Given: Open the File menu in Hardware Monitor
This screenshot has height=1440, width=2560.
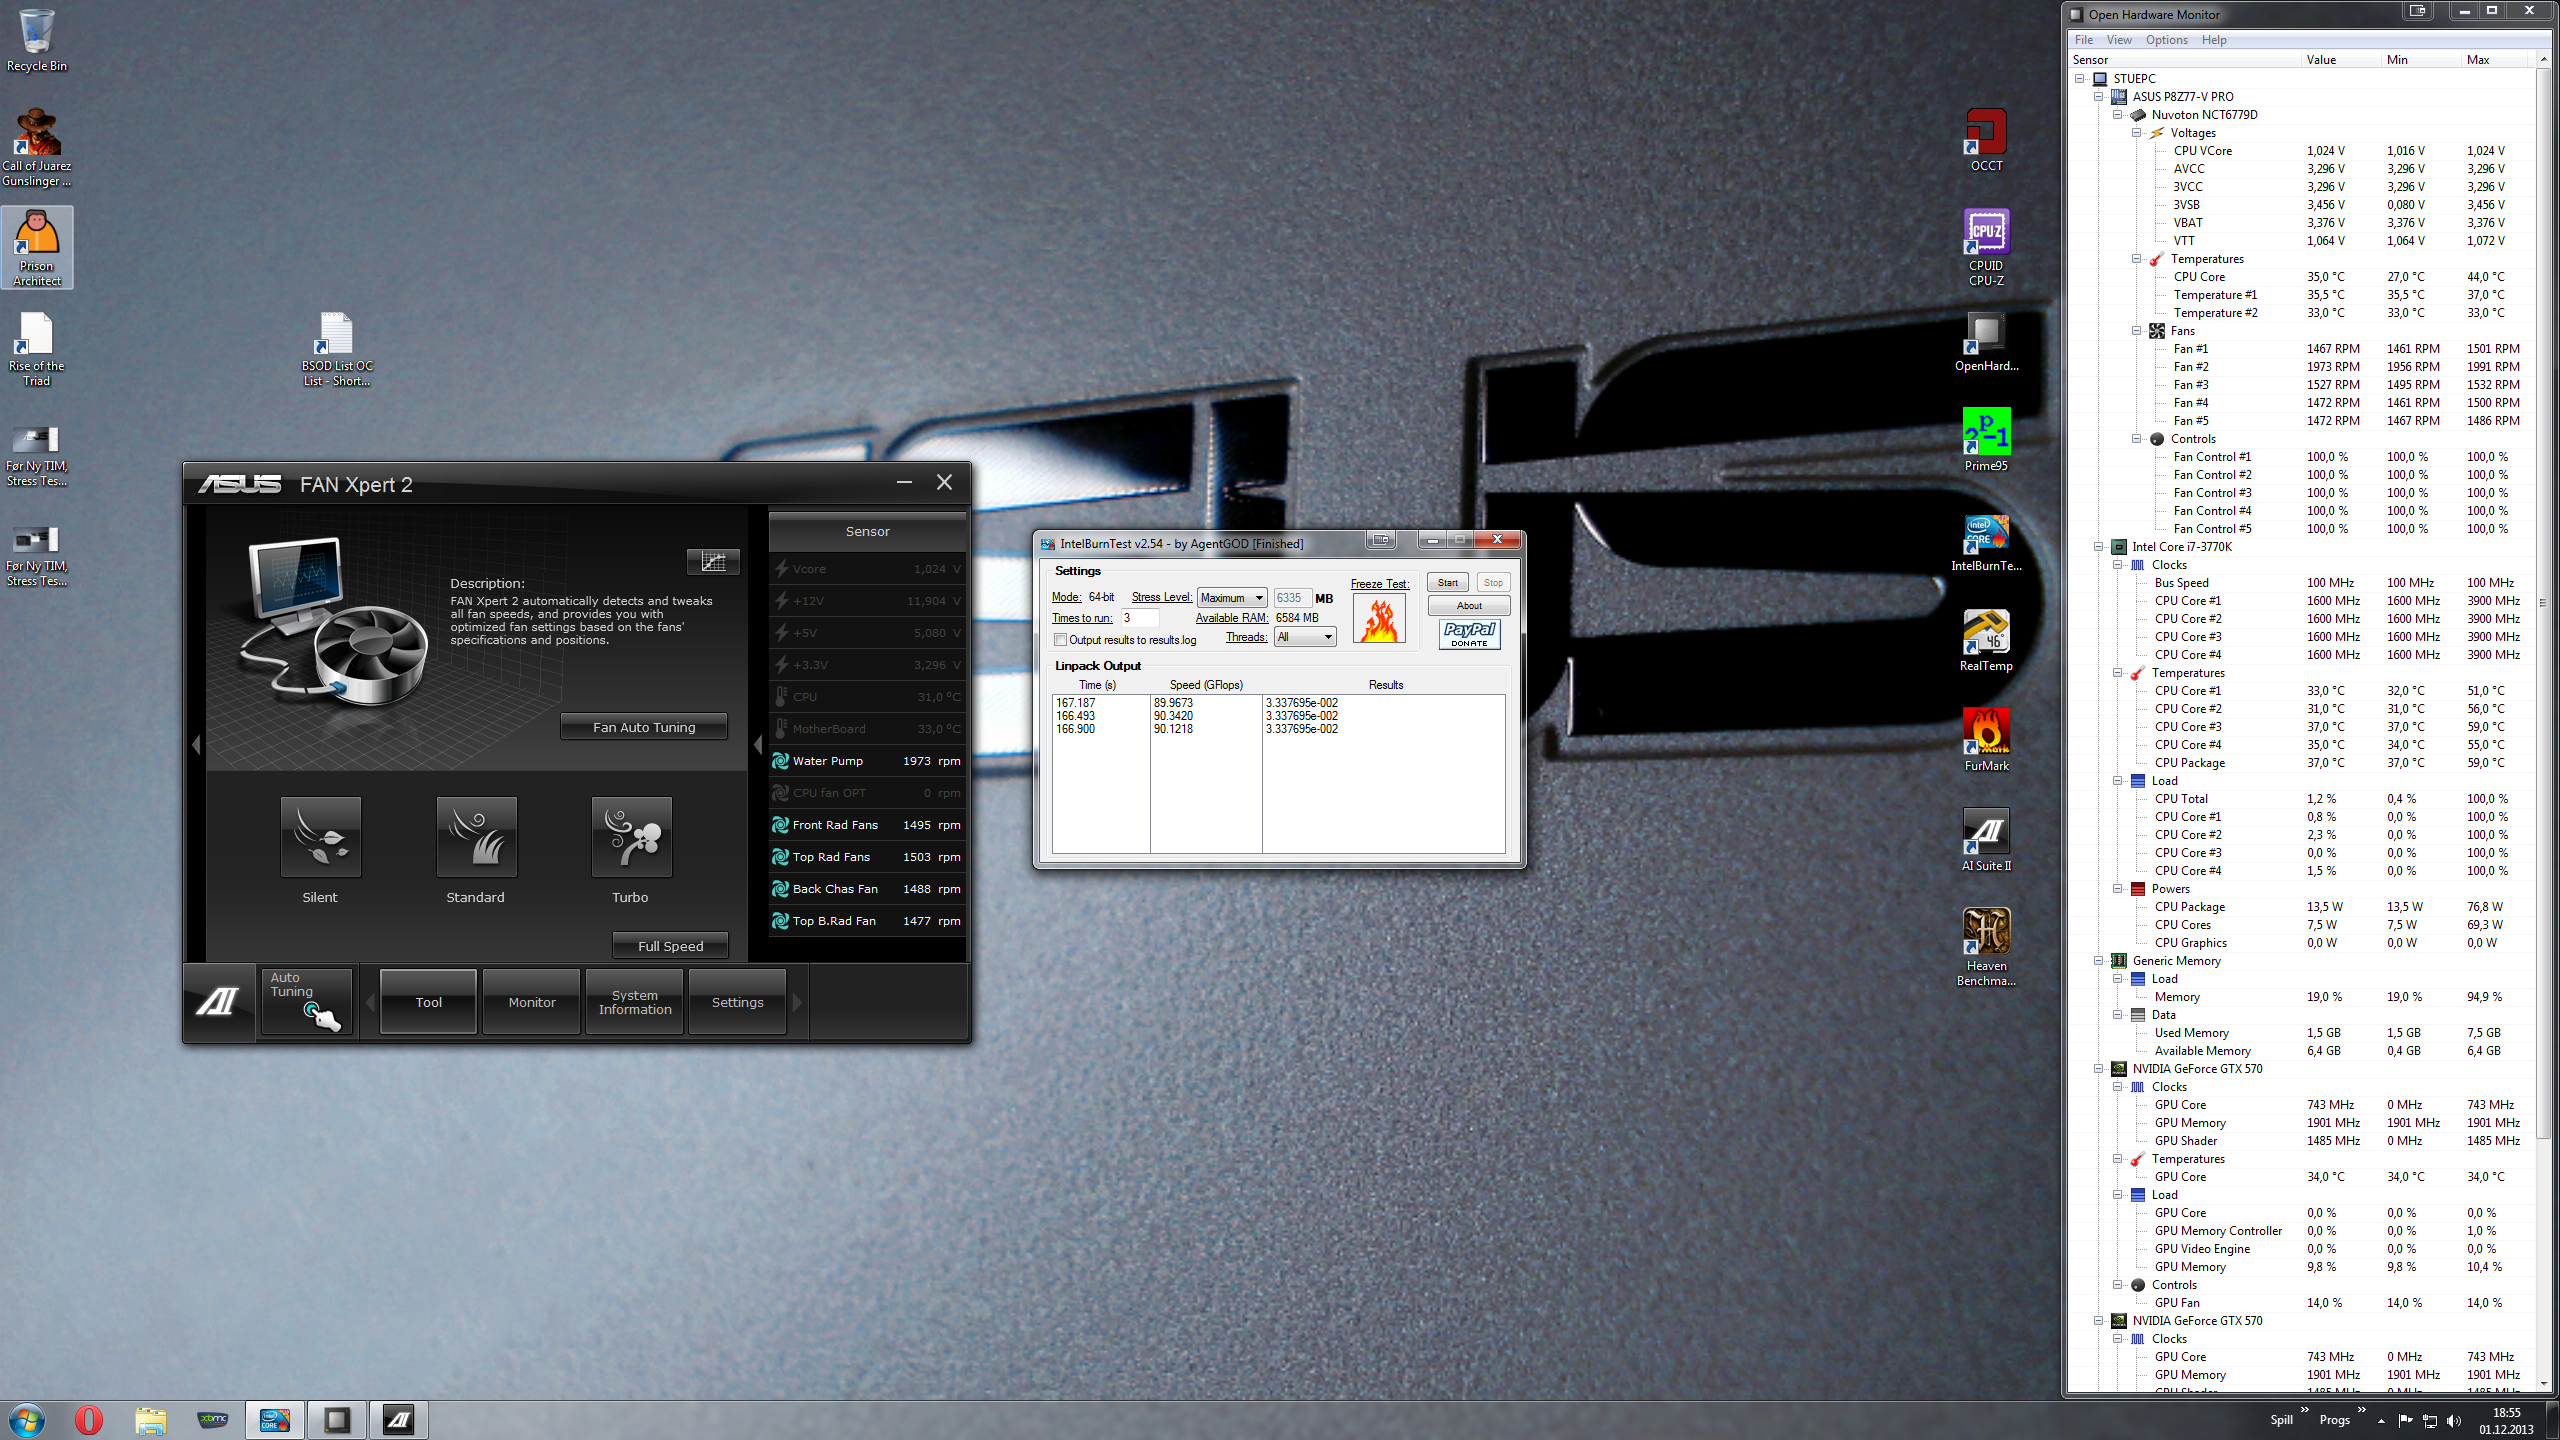Looking at the screenshot, I should click(x=2084, y=40).
